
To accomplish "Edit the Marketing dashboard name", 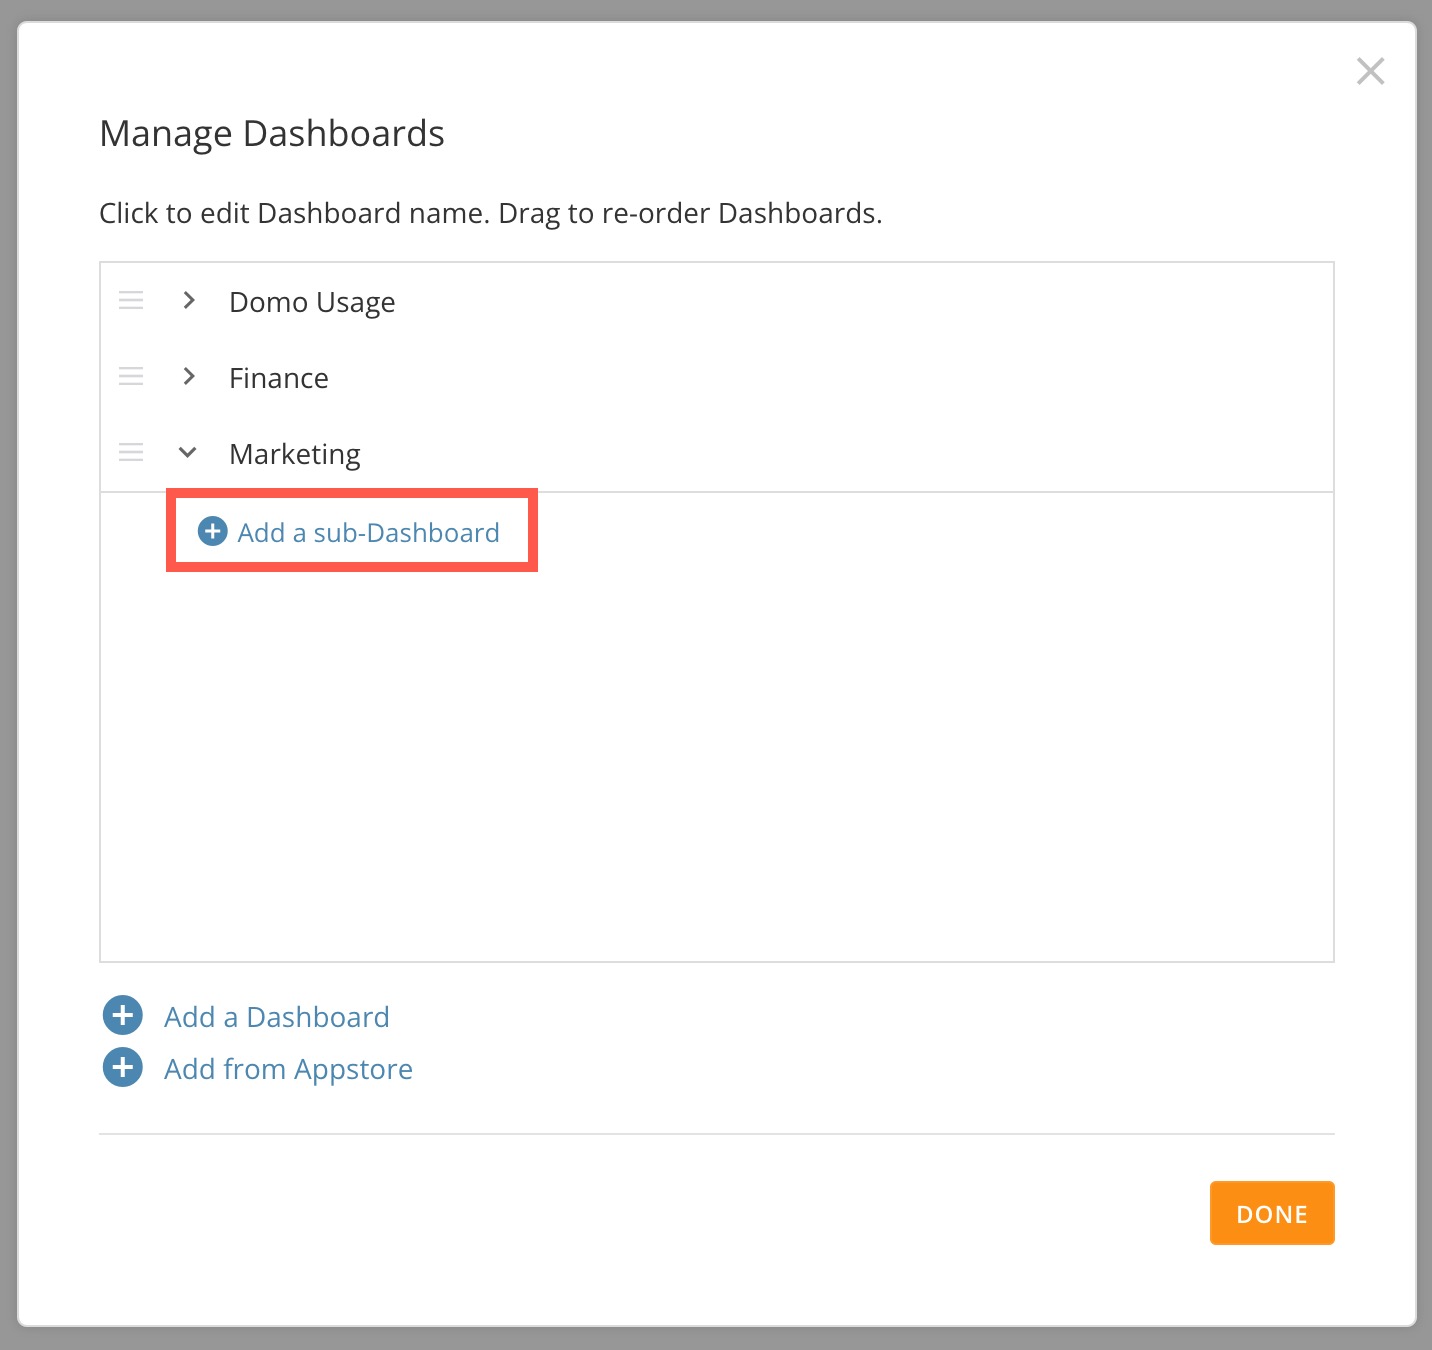I will [295, 454].
